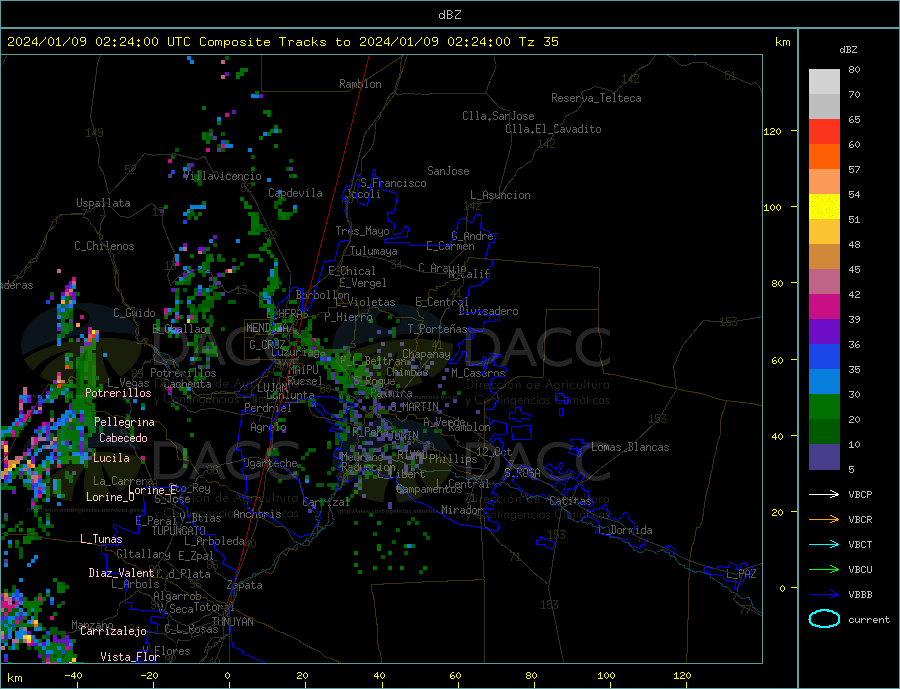Pick the light blue 35 dBZ swatch

coord(824,381)
